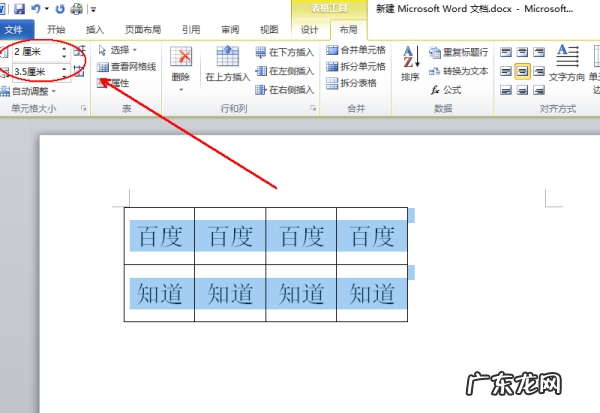This screenshot has width=600, height=413.
Task: Decrease row height with down spinner
Action: pos(64,56)
